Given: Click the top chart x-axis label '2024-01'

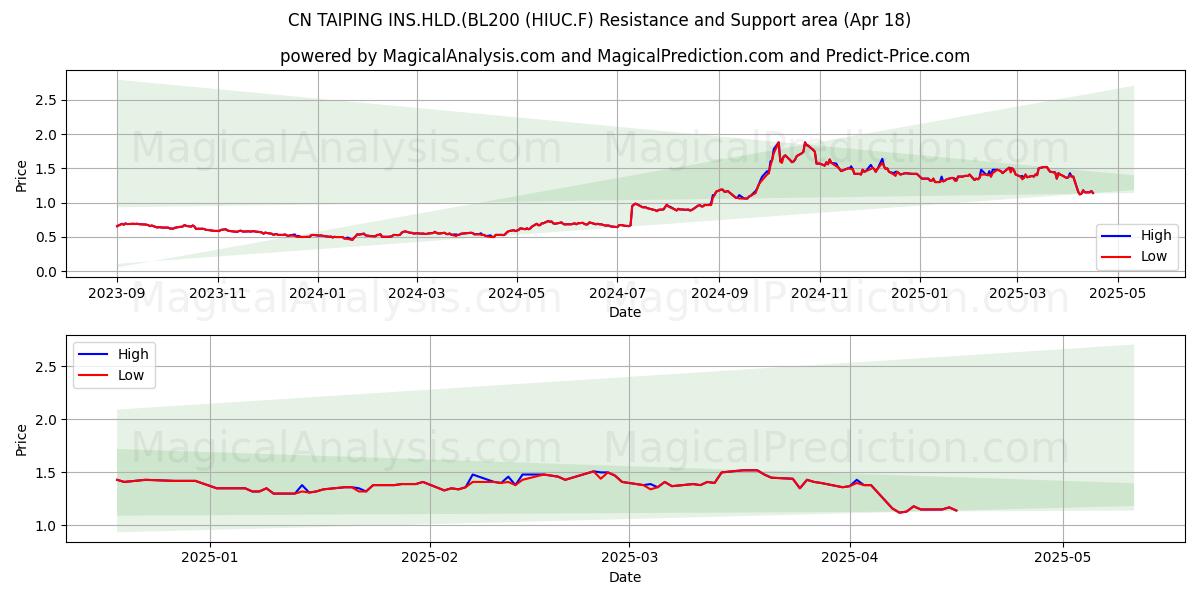Looking at the screenshot, I should click(318, 294).
